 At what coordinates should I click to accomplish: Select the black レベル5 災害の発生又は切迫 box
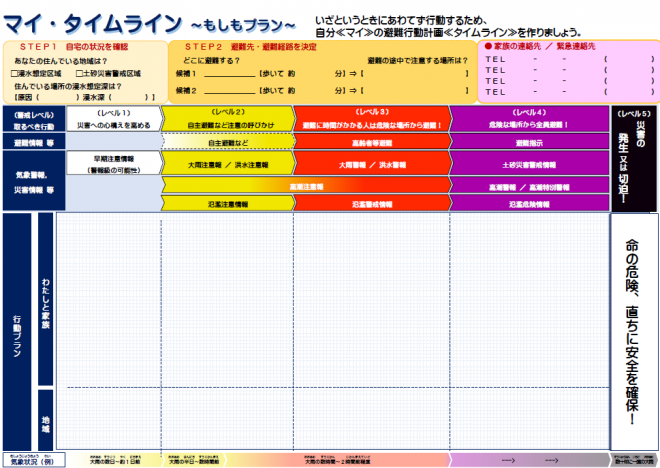pos(634,156)
